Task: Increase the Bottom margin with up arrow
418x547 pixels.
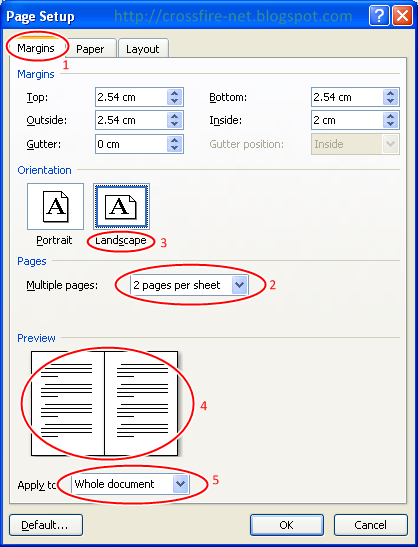Action: tap(390, 93)
